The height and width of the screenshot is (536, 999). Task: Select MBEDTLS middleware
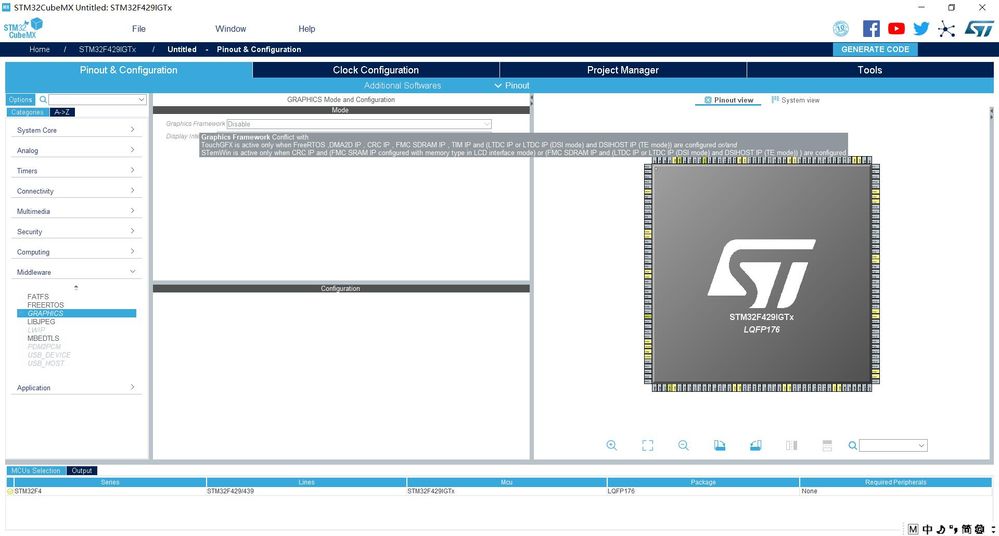pos(43,338)
